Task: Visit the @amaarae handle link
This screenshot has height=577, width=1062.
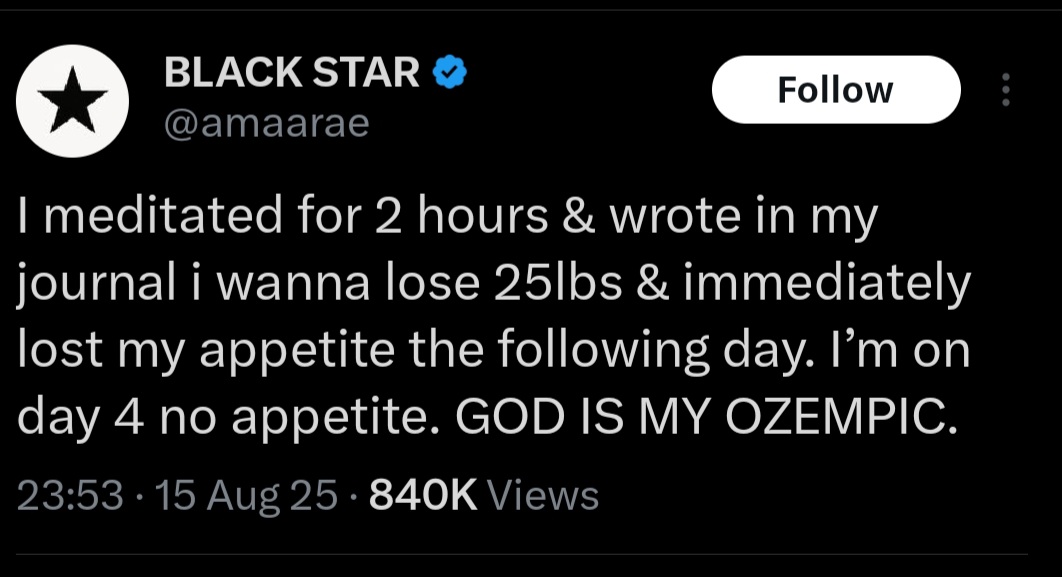Action: pyautogui.click(x=266, y=123)
